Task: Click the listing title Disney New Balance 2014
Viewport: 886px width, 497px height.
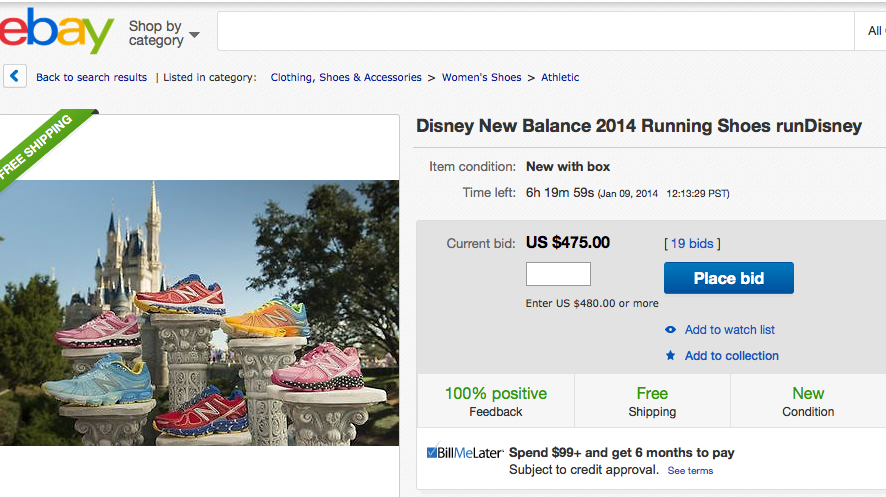Action: 639,126
